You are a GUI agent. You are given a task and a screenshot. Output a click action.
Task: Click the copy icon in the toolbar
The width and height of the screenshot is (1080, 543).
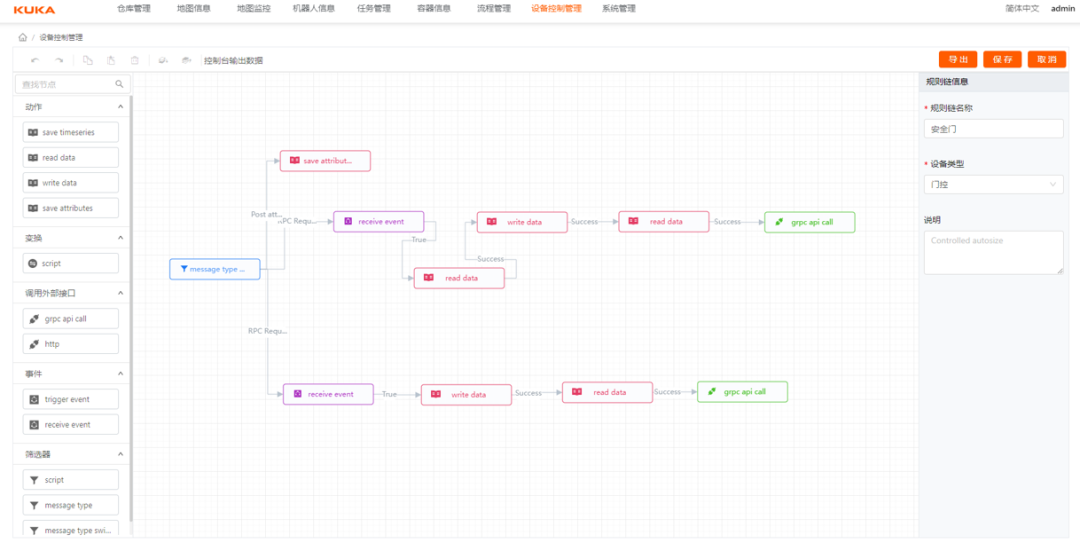click(88, 60)
